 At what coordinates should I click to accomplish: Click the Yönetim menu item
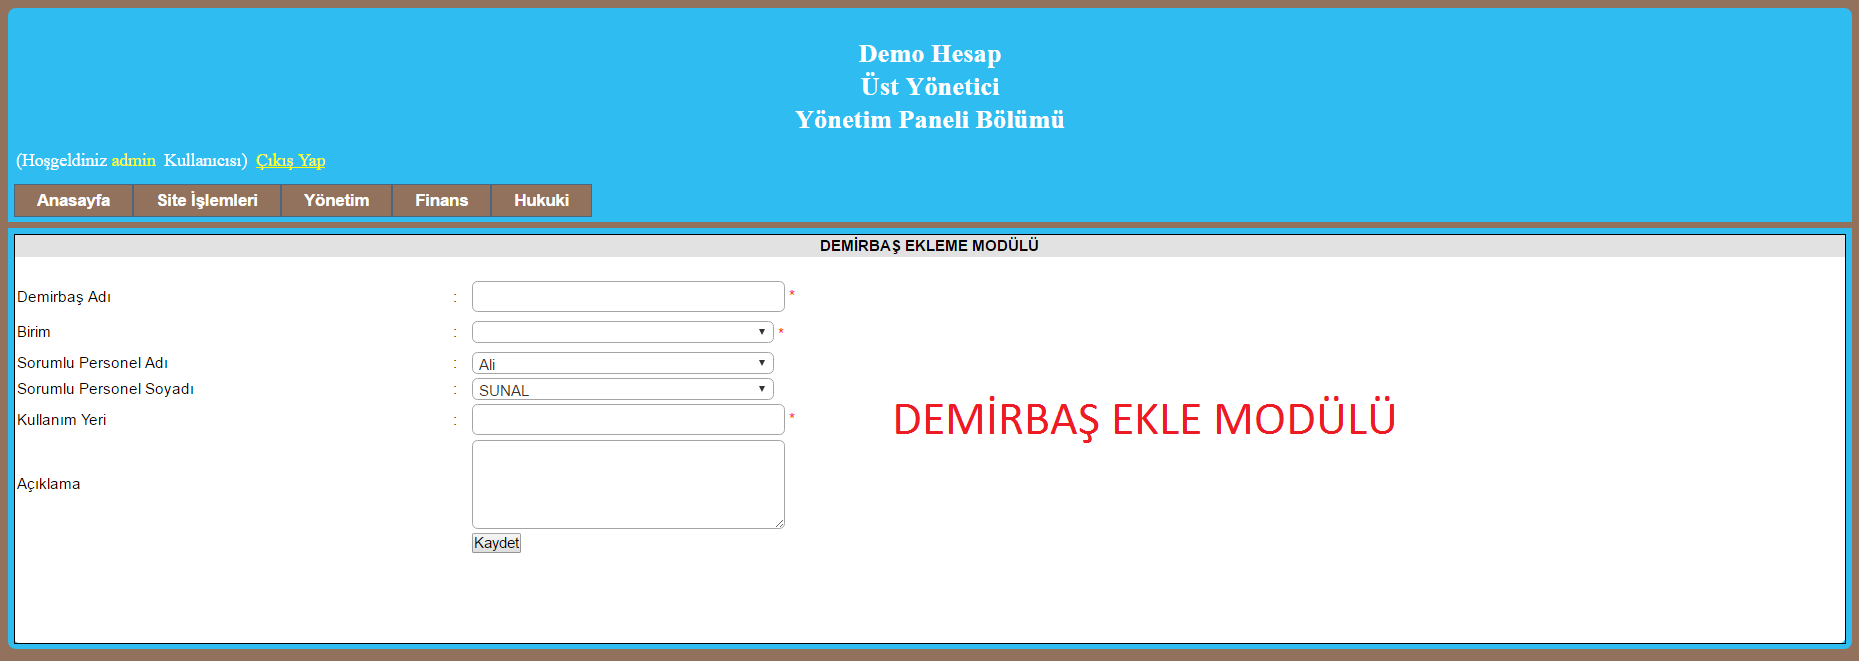pyautogui.click(x=336, y=200)
